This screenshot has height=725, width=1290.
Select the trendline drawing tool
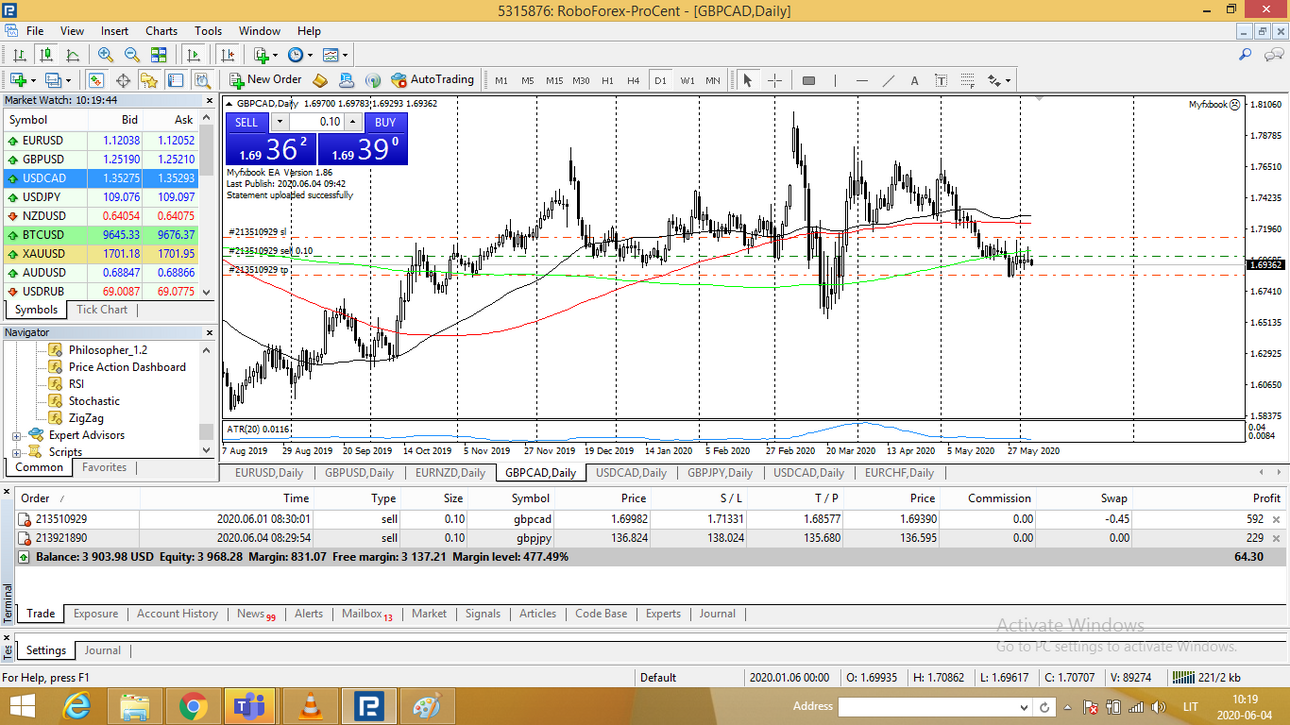(888, 80)
